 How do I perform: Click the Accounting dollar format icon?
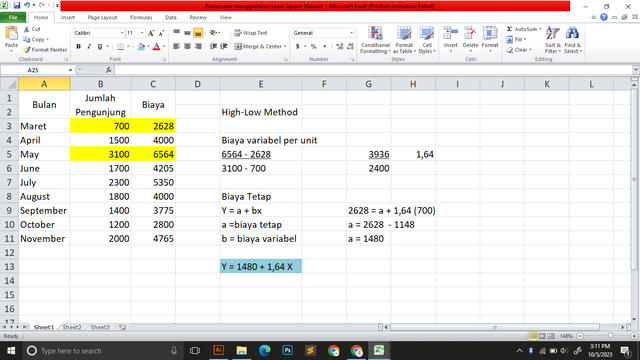pos(298,47)
